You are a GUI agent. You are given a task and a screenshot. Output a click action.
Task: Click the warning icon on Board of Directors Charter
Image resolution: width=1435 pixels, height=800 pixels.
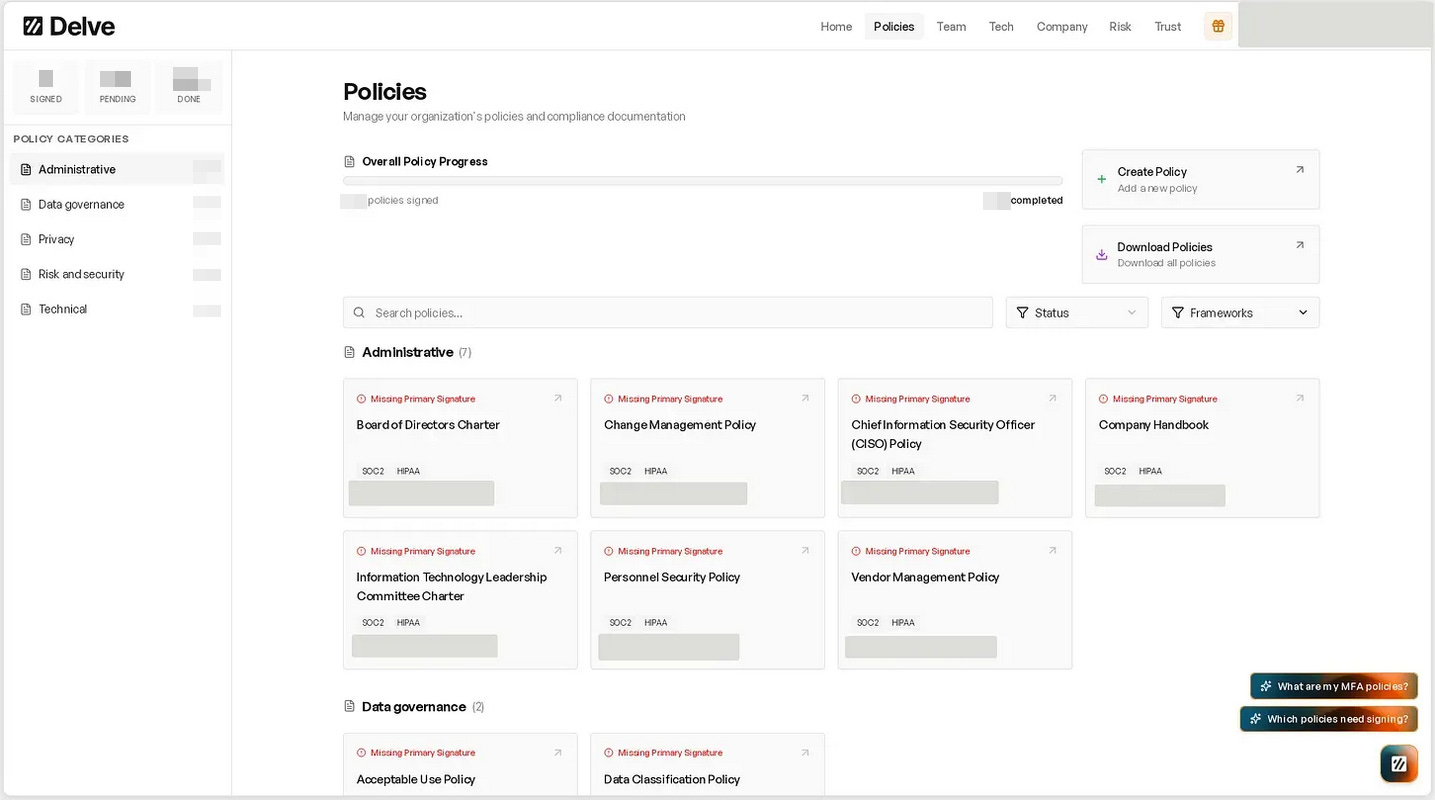click(x=361, y=399)
